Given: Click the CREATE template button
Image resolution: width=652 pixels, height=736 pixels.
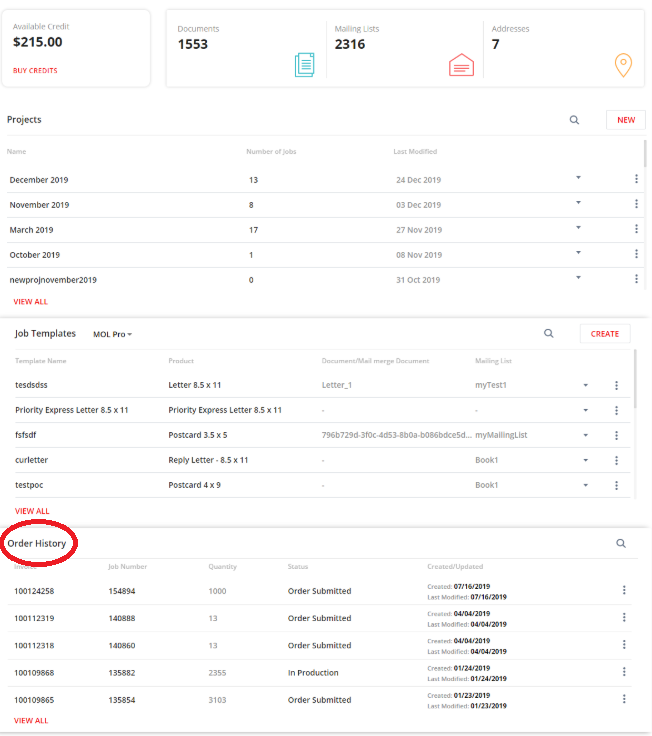Looking at the screenshot, I should click(604, 334).
